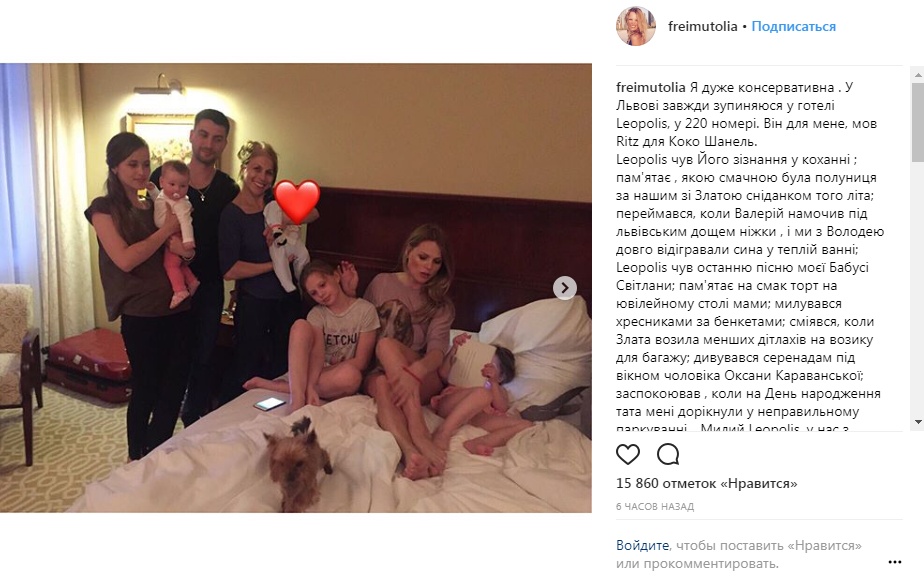Follow the account via Подписаться

[x=793, y=27]
